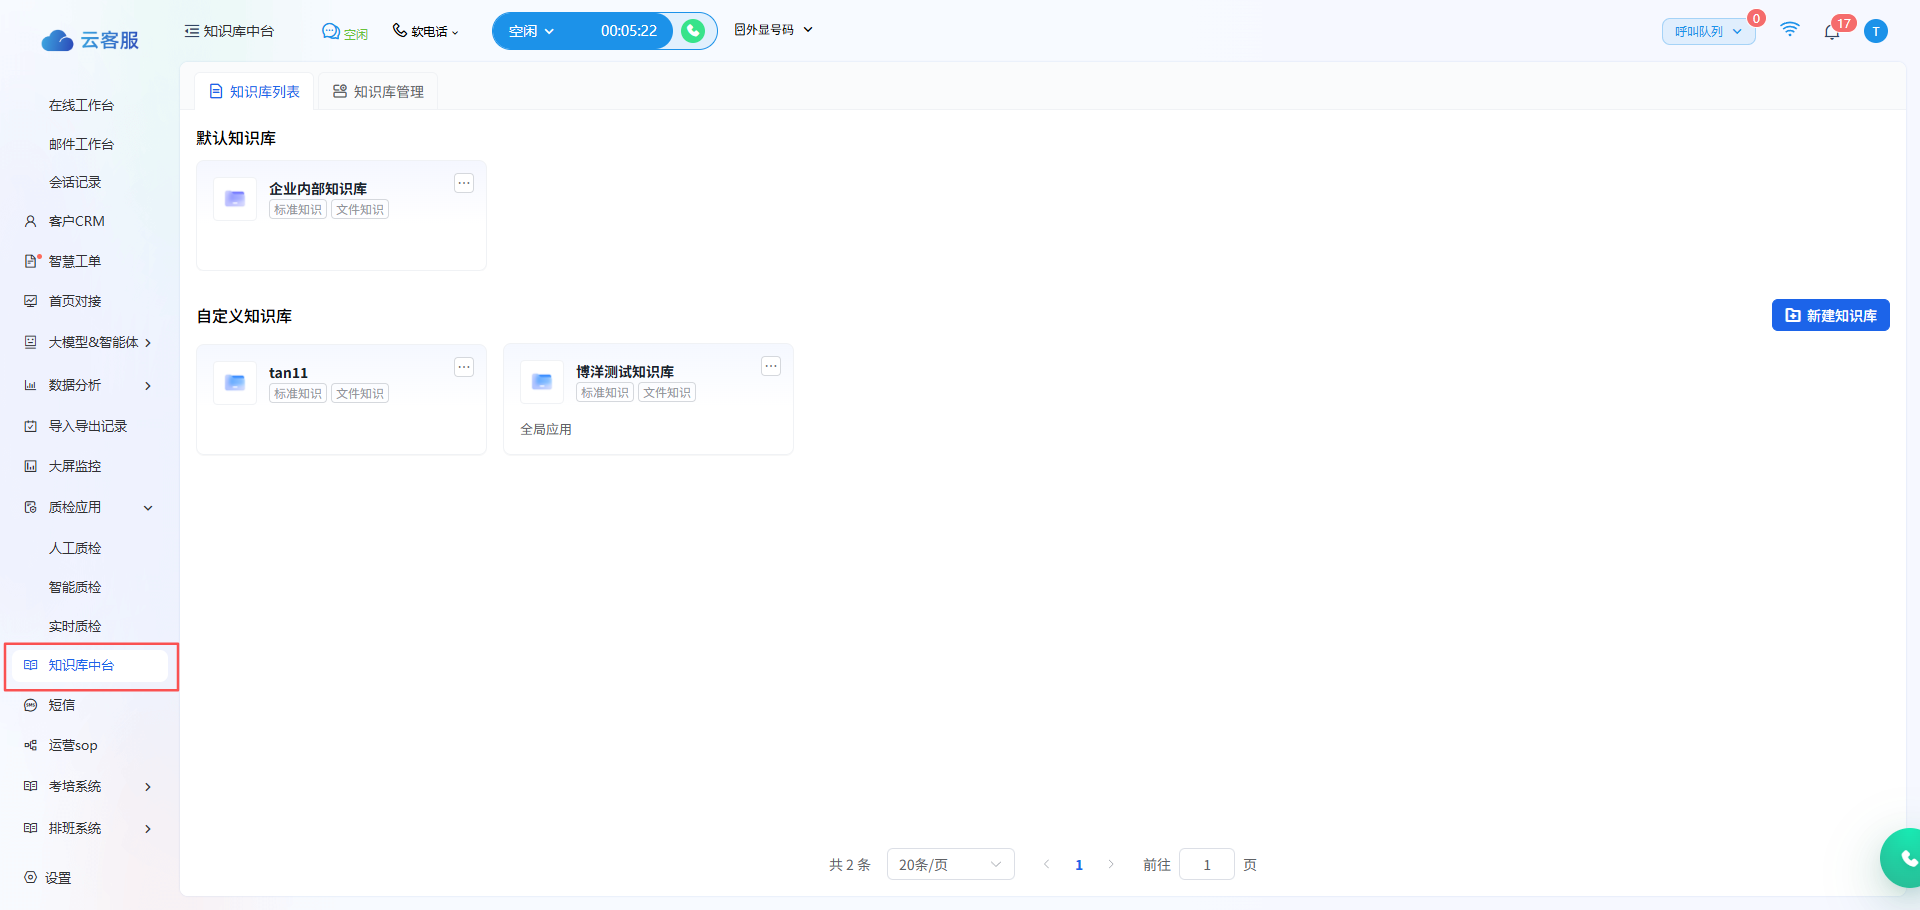1920x910 pixels.
Task: Open the 企业内部知识库 thumbnail
Action: pyautogui.click(x=235, y=199)
